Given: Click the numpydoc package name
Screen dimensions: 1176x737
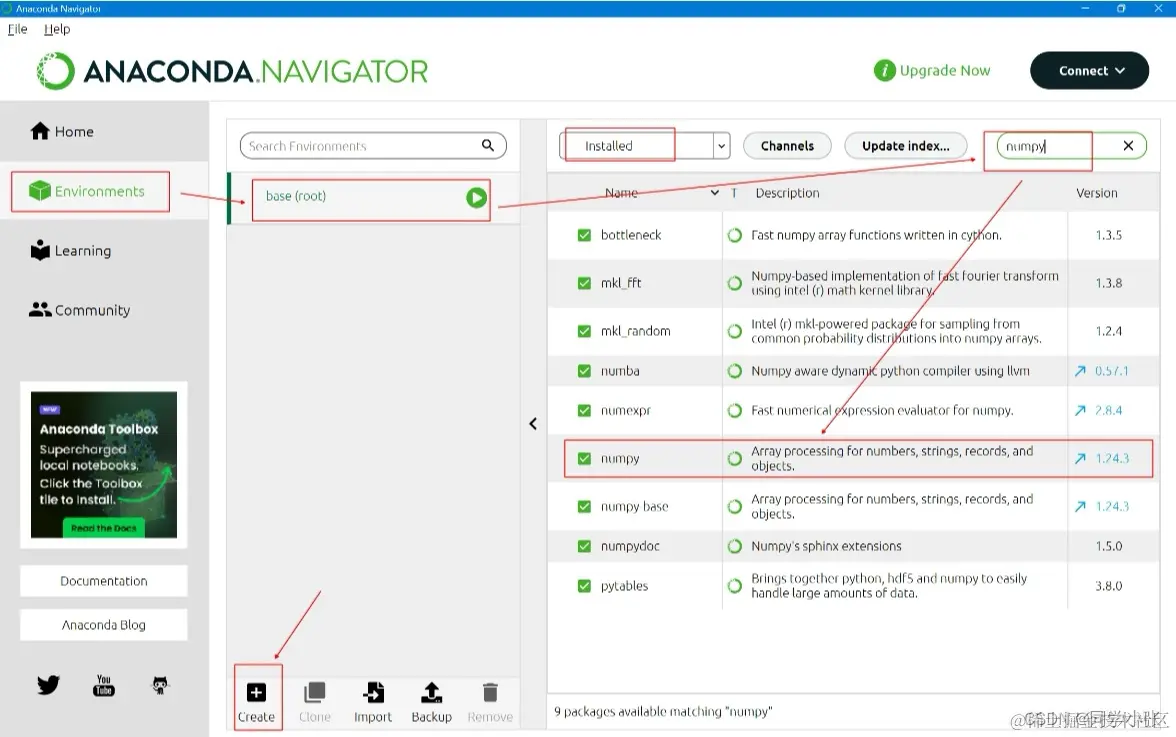Looking at the screenshot, I should coord(630,546).
